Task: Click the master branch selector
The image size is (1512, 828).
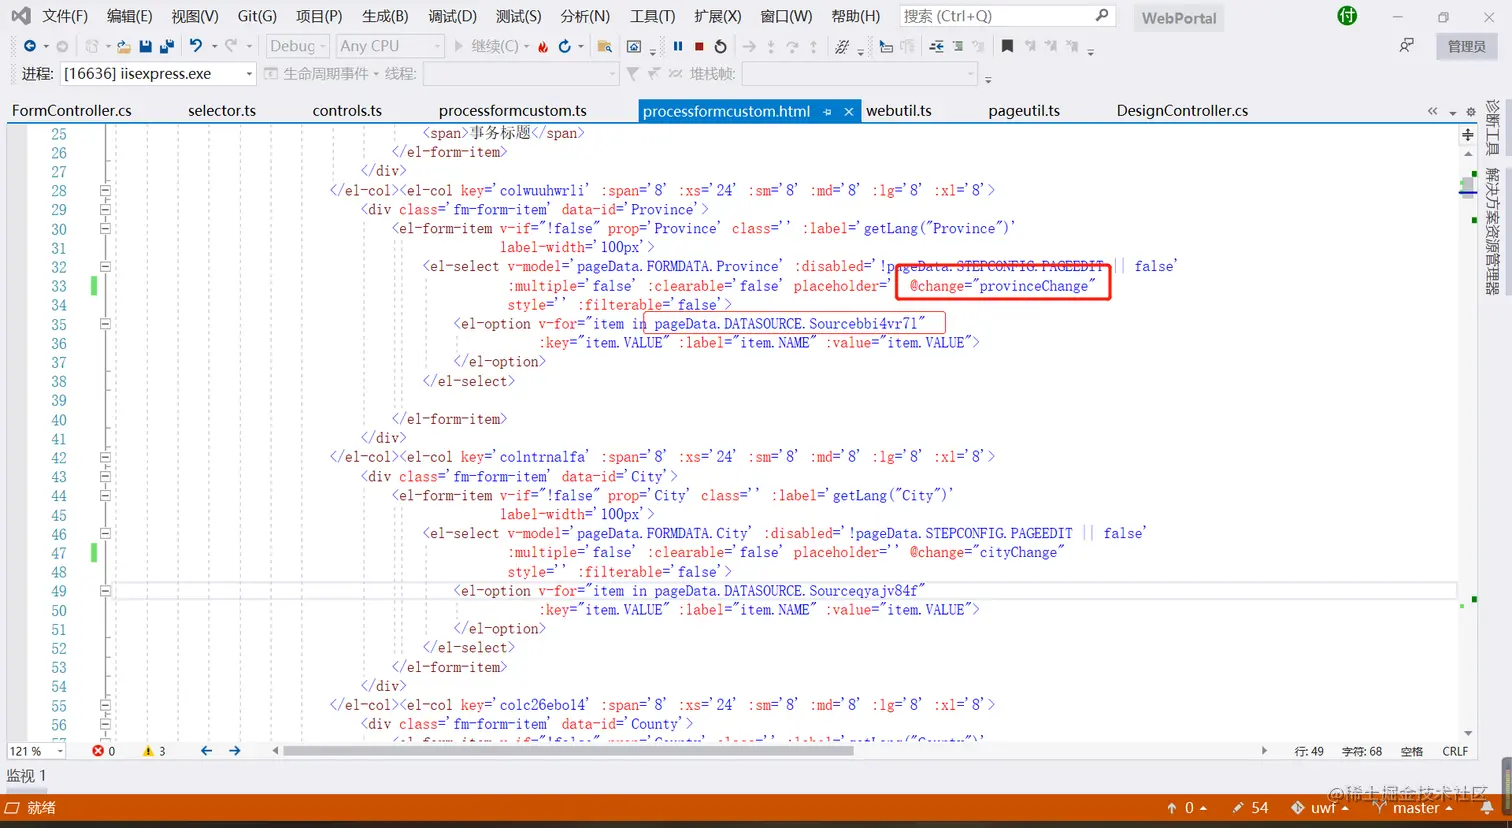Action: [x=1415, y=808]
